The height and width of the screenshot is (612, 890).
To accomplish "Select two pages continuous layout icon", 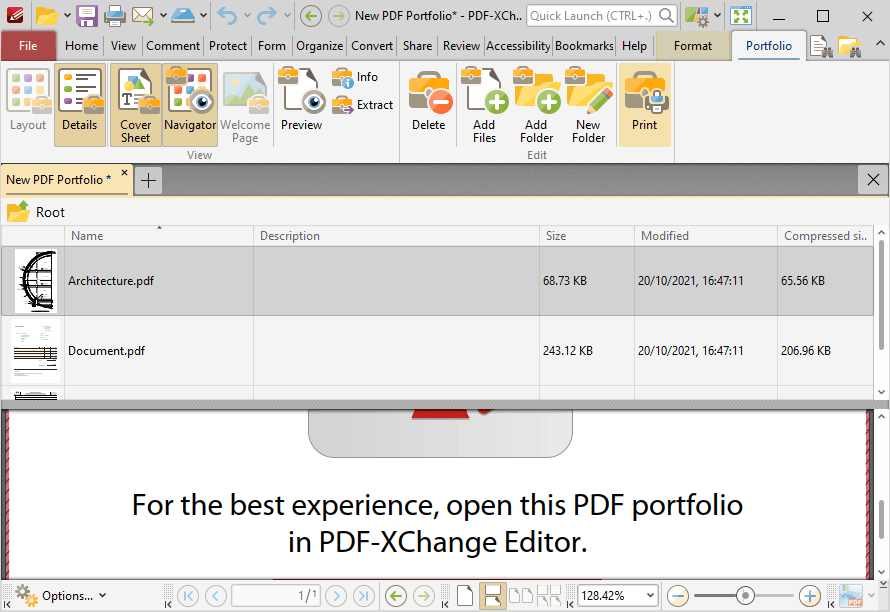I will (x=549, y=596).
